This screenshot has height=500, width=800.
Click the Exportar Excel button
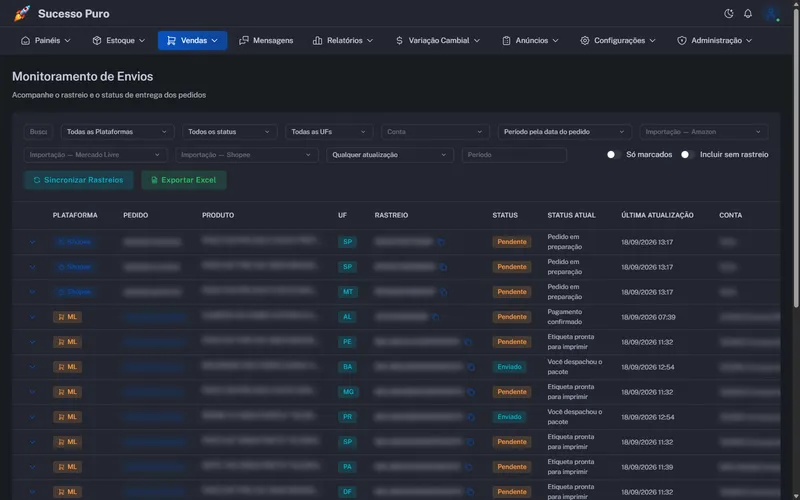pos(184,180)
